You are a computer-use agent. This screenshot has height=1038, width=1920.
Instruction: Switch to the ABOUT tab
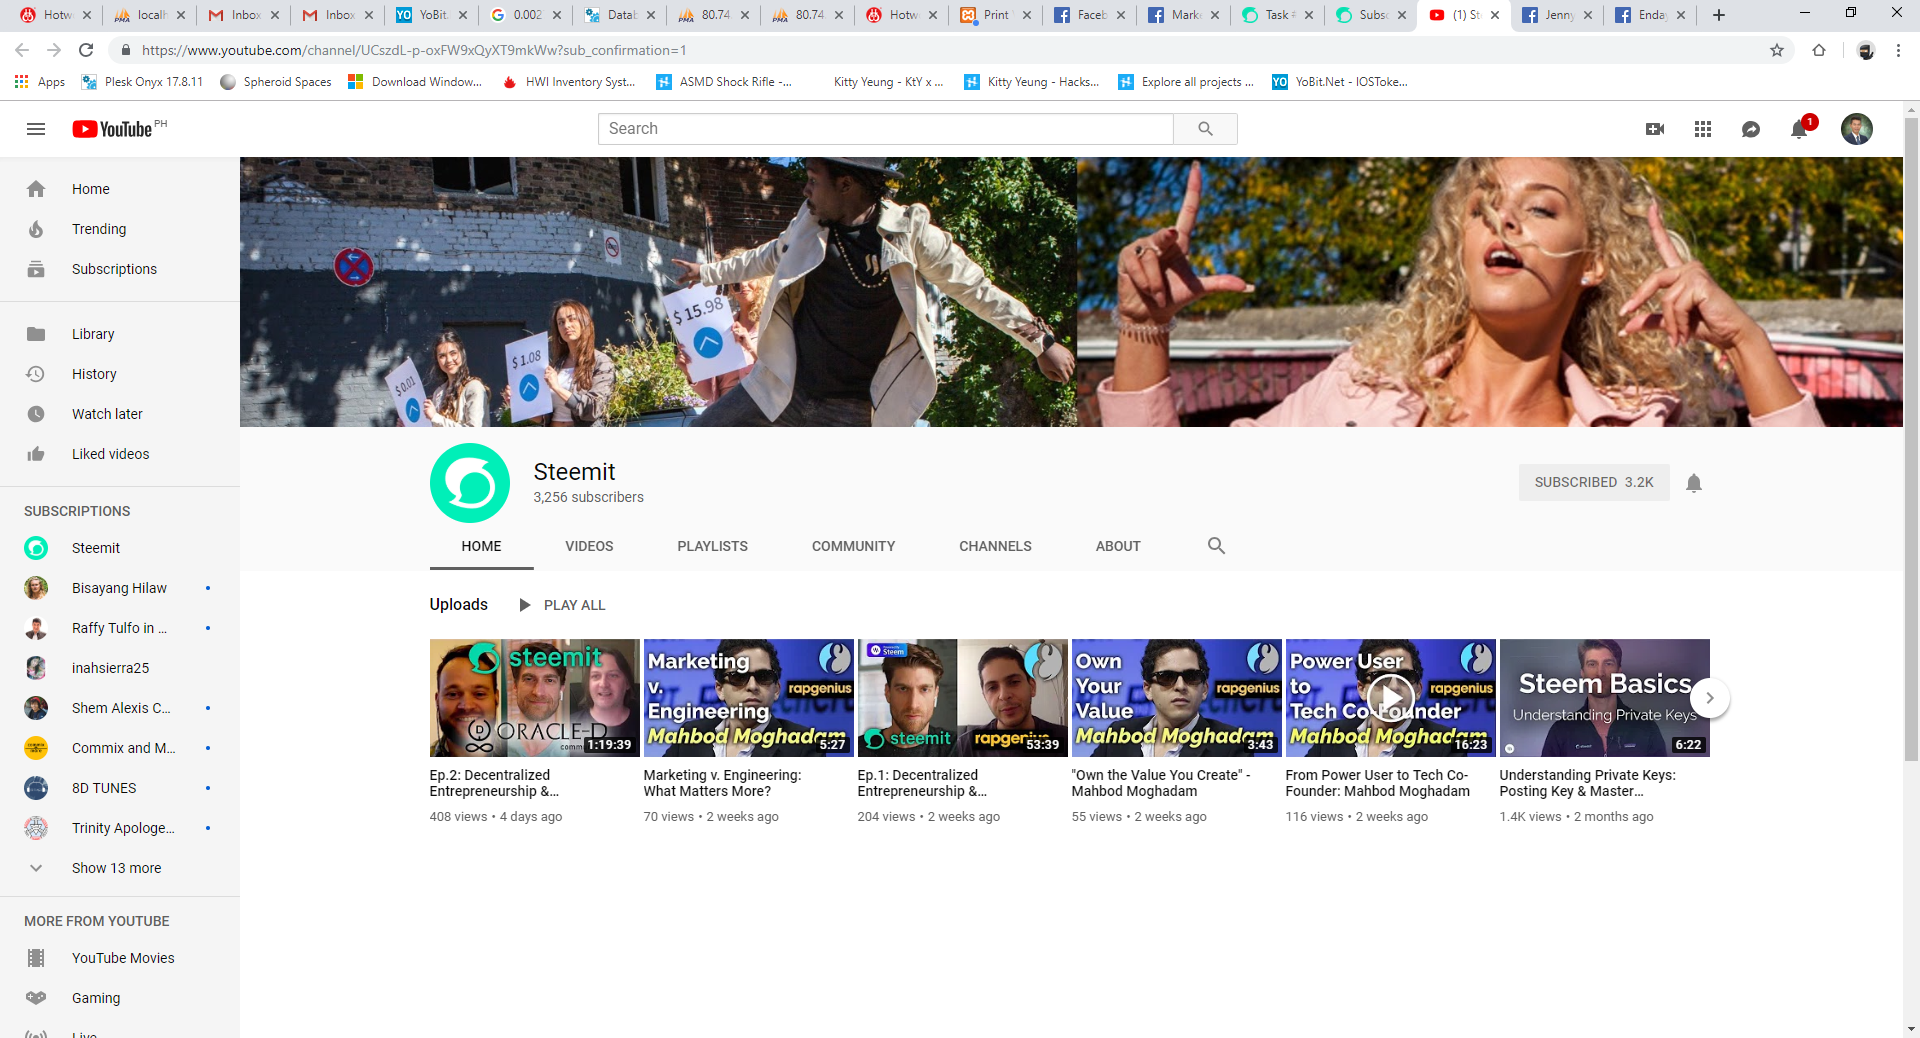[1118, 546]
